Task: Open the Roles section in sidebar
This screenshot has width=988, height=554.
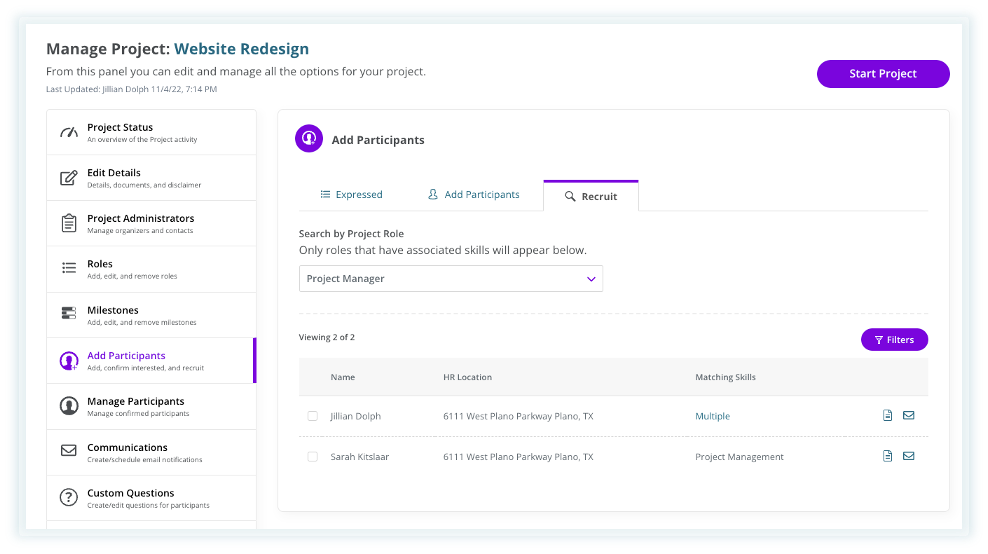Action: point(100,264)
